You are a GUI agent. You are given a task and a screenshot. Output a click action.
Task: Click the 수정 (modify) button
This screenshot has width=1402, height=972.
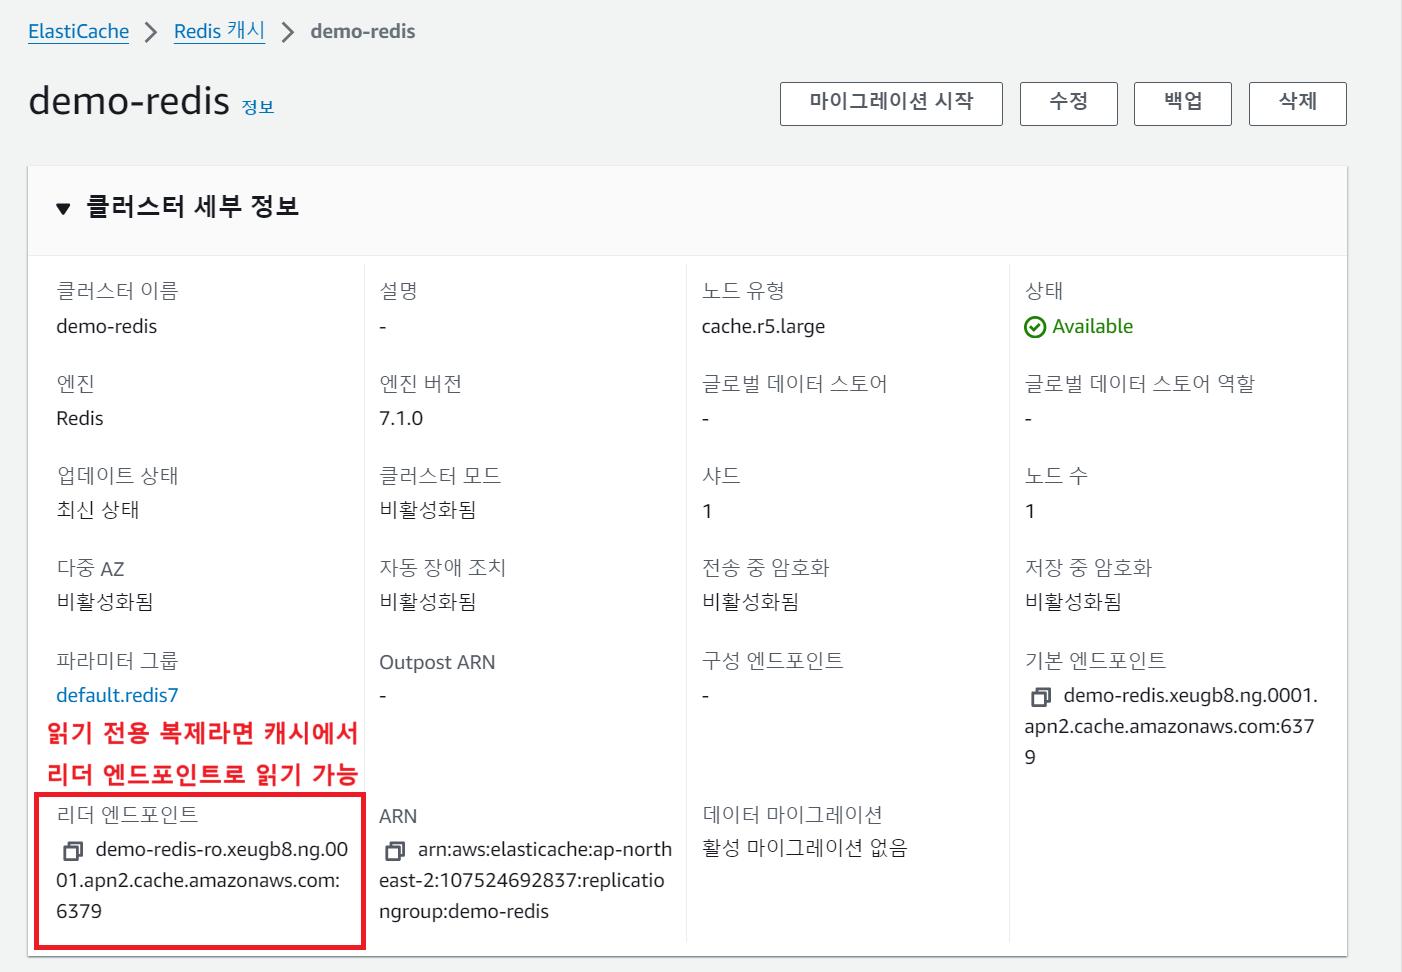coord(1068,103)
